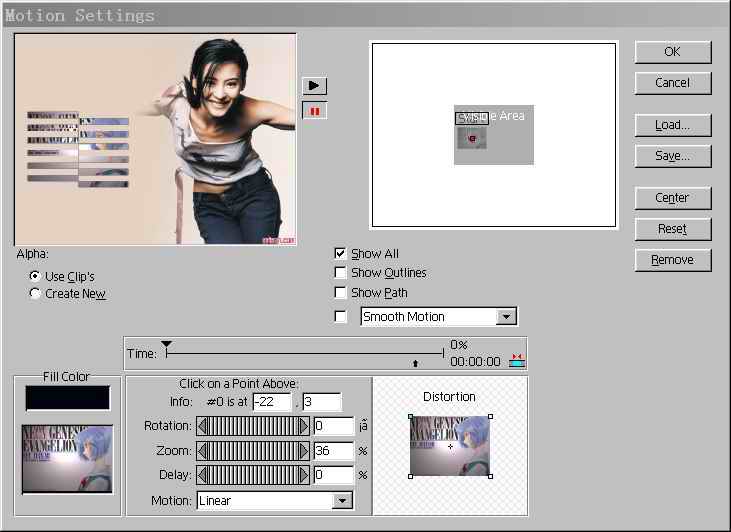Click inside the Zoom value field

point(333,452)
